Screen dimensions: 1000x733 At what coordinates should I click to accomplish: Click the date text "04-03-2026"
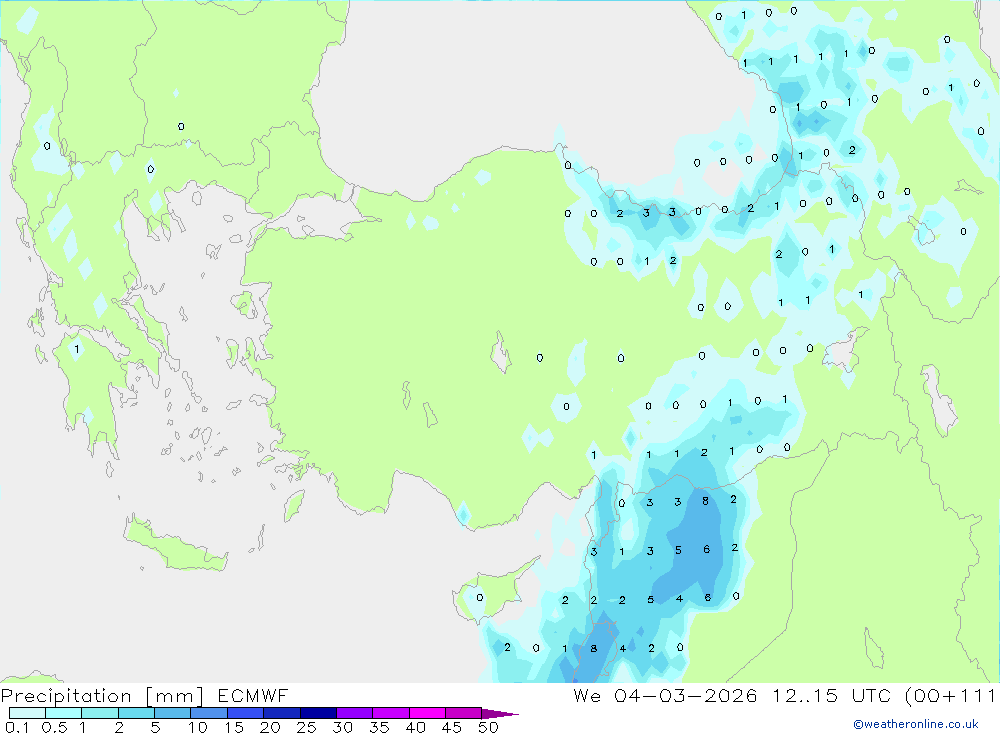pyautogui.click(x=686, y=695)
